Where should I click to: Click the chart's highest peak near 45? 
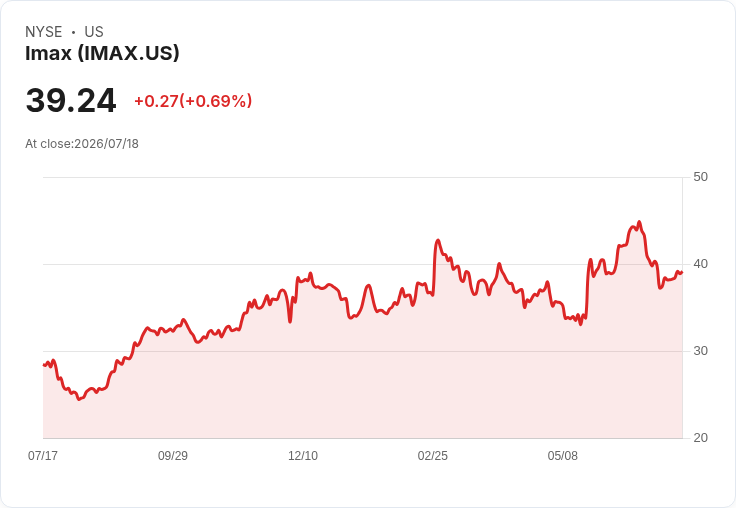pos(639,222)
